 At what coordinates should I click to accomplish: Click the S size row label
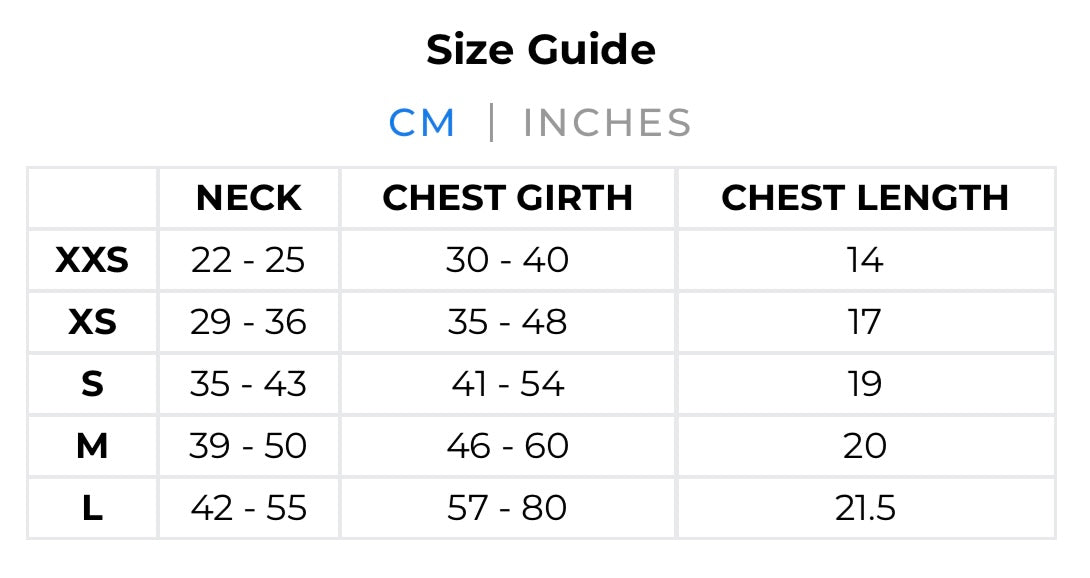[x=92, y=385]
